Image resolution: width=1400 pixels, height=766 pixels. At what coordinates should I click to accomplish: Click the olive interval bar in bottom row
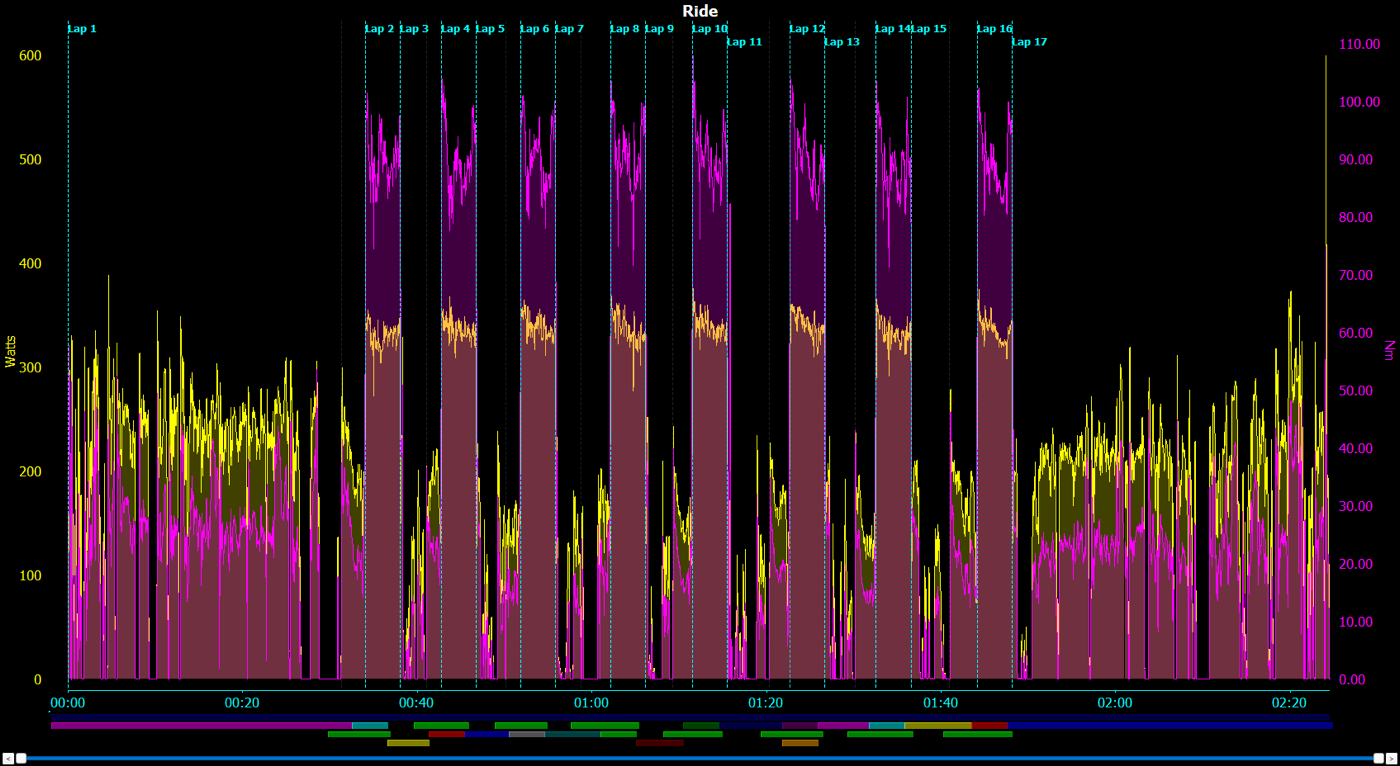point(408,743)
